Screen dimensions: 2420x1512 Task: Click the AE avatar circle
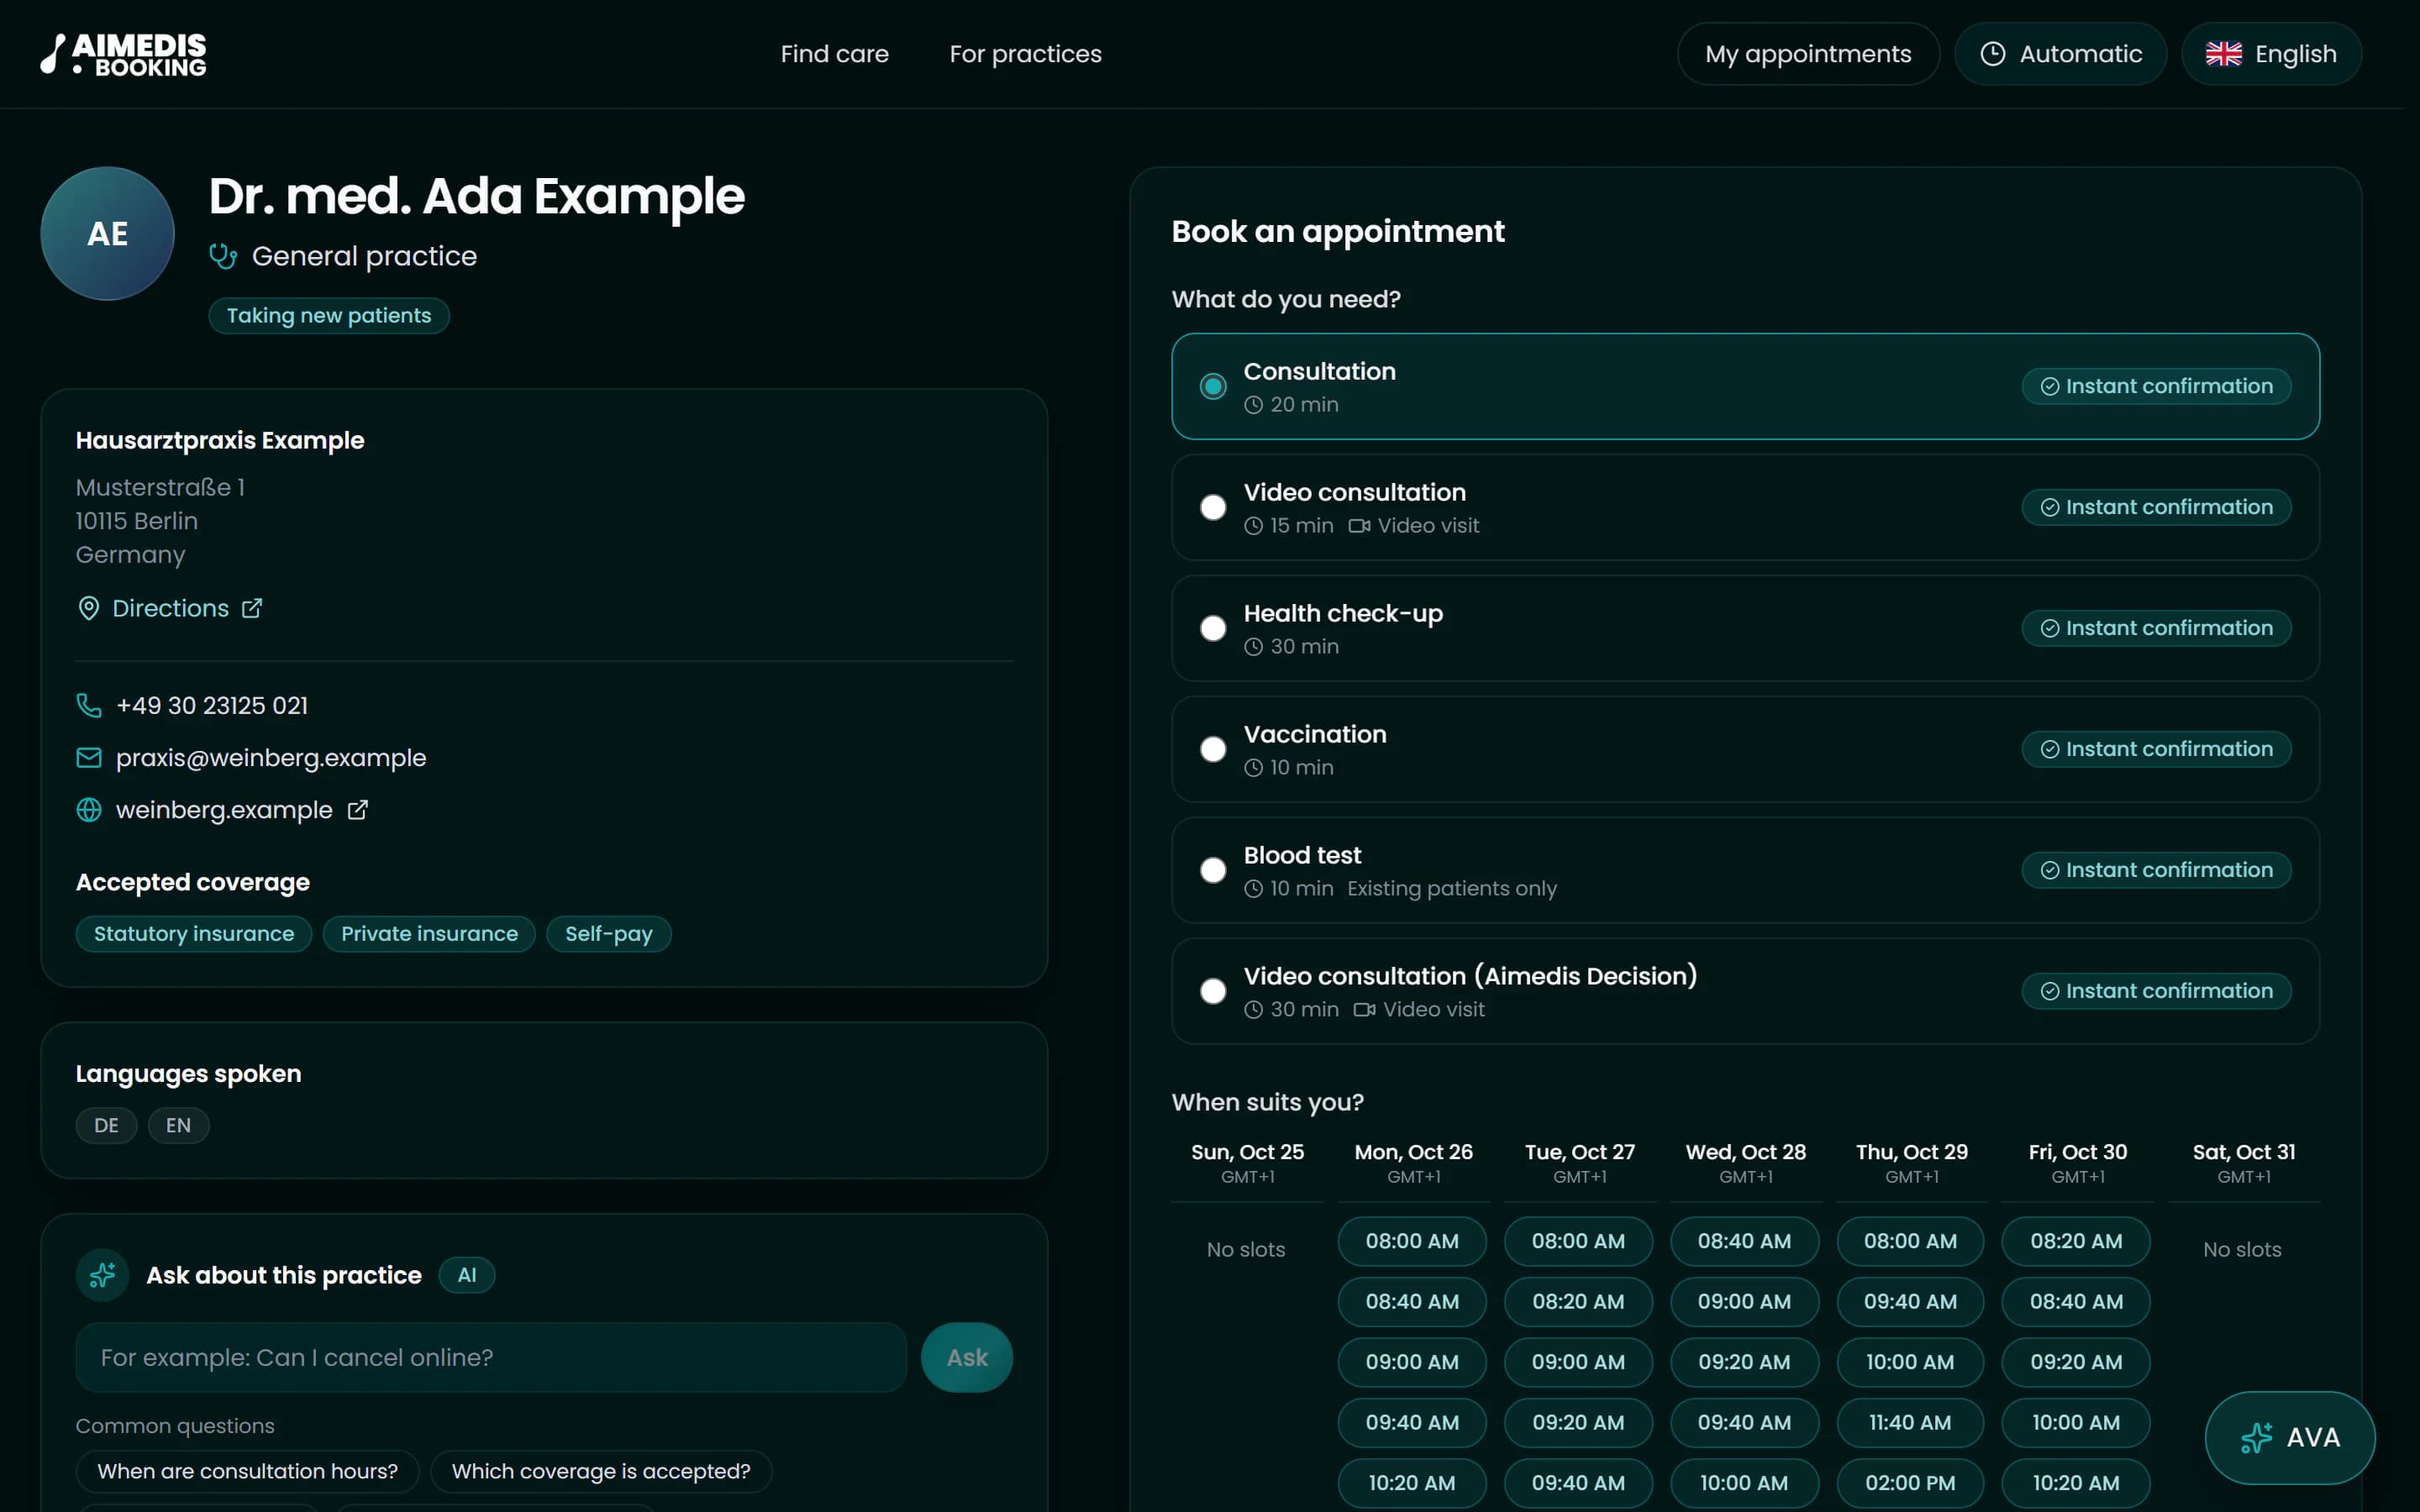tap(107, 234)
